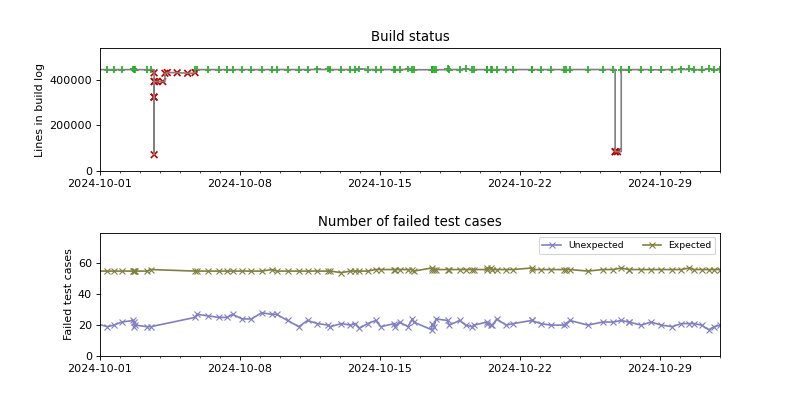Select the "Expected" legend label
800x400 pixels.
tap(689, 245)
